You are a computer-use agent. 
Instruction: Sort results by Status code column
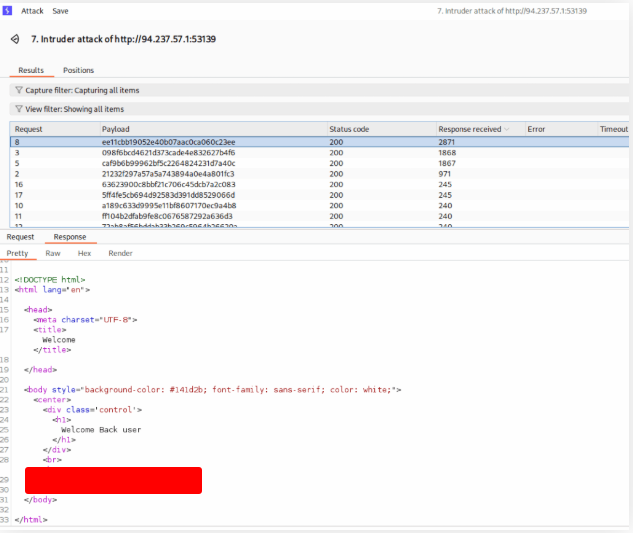tap(349, 129)
